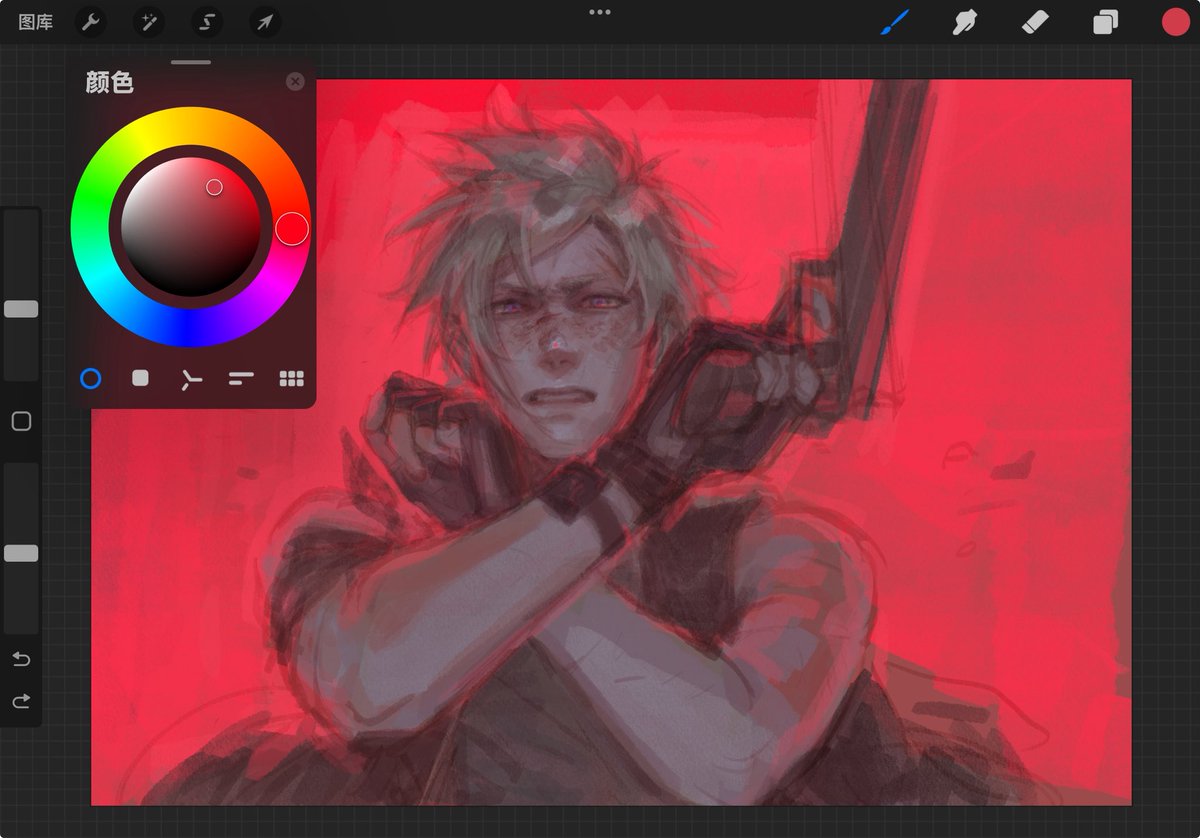Tap the square modify button on sidebar
Viewport: 1200px width, 838px height.
tap(21, 421)
